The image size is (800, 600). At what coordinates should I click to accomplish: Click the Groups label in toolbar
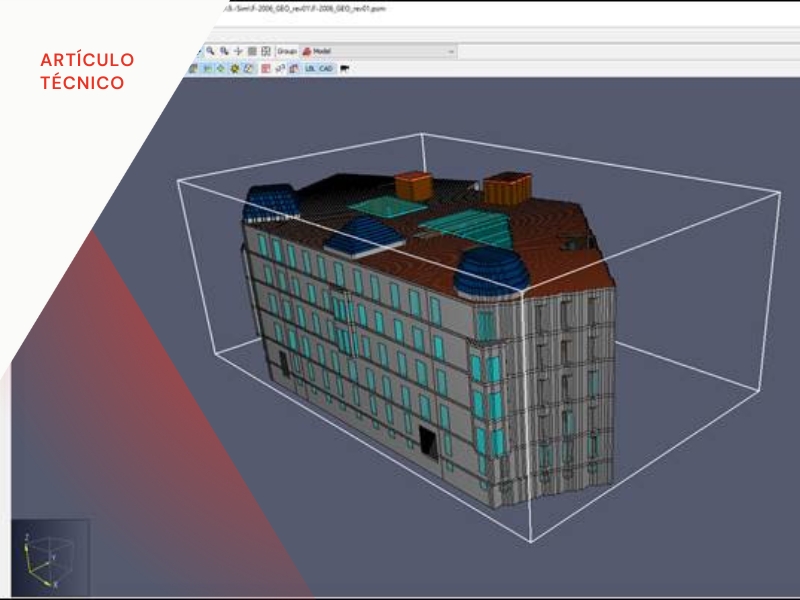(287, 51)
